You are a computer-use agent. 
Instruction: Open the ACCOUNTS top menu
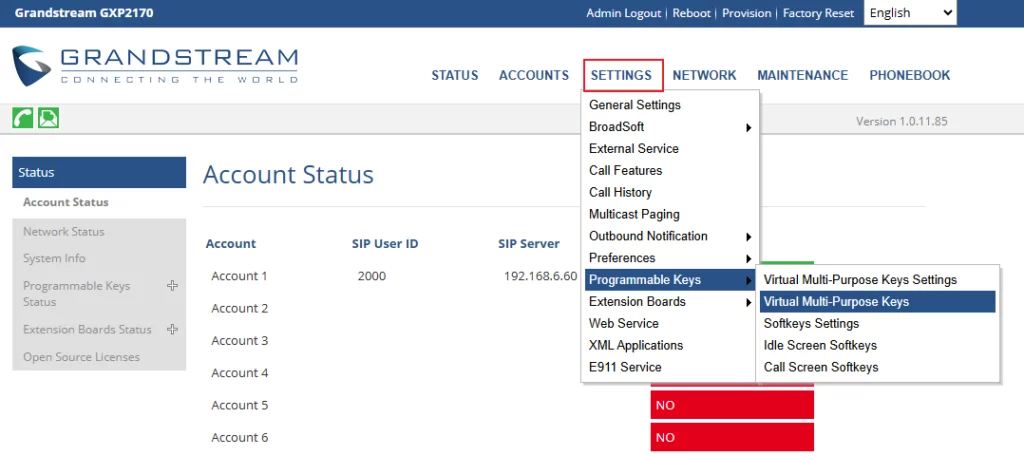(534, 75)
